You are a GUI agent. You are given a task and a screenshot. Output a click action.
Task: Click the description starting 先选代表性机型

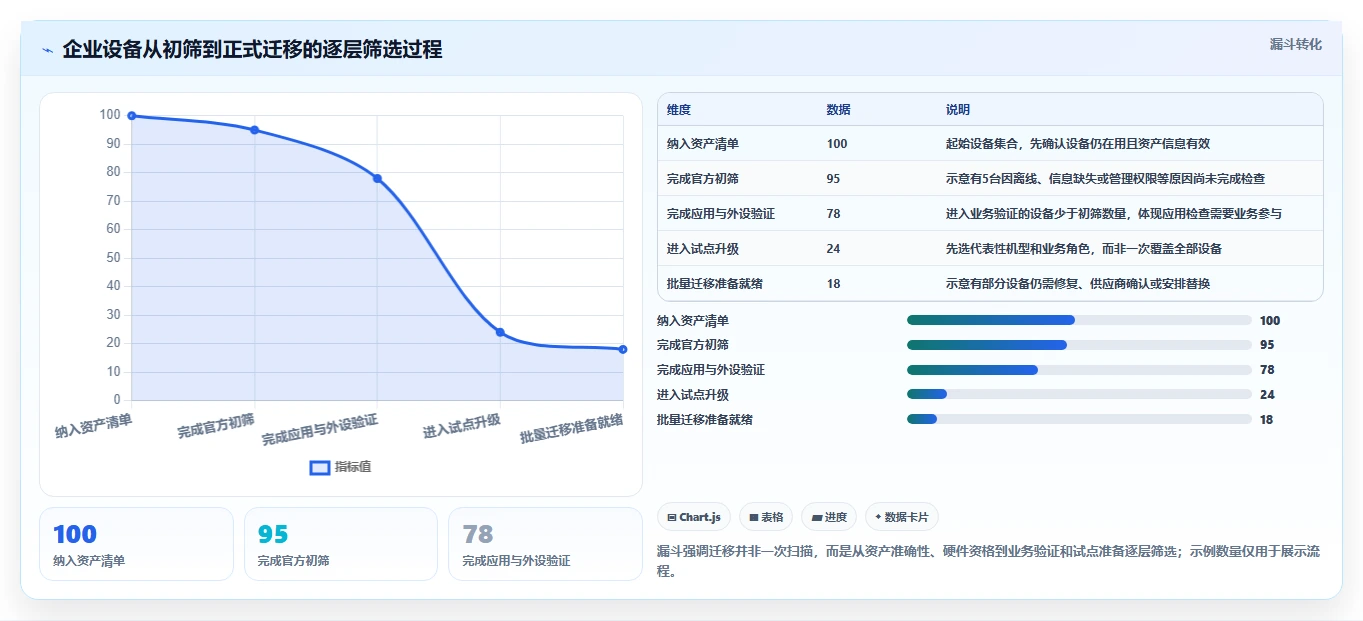click(1084, 249)
